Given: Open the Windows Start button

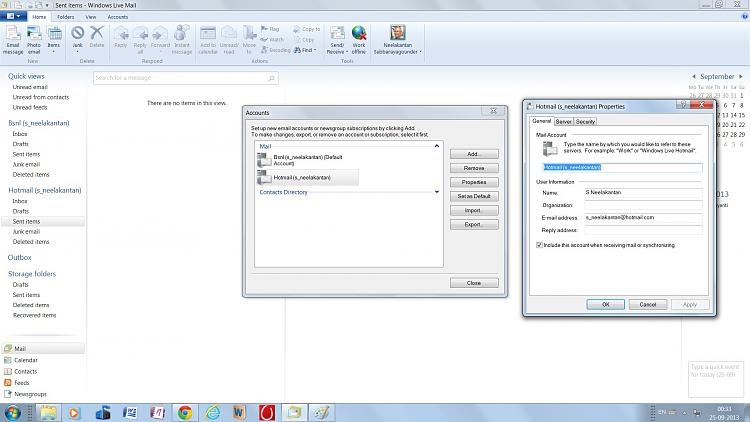Looking at the screenshot, I should coord(12,412).
